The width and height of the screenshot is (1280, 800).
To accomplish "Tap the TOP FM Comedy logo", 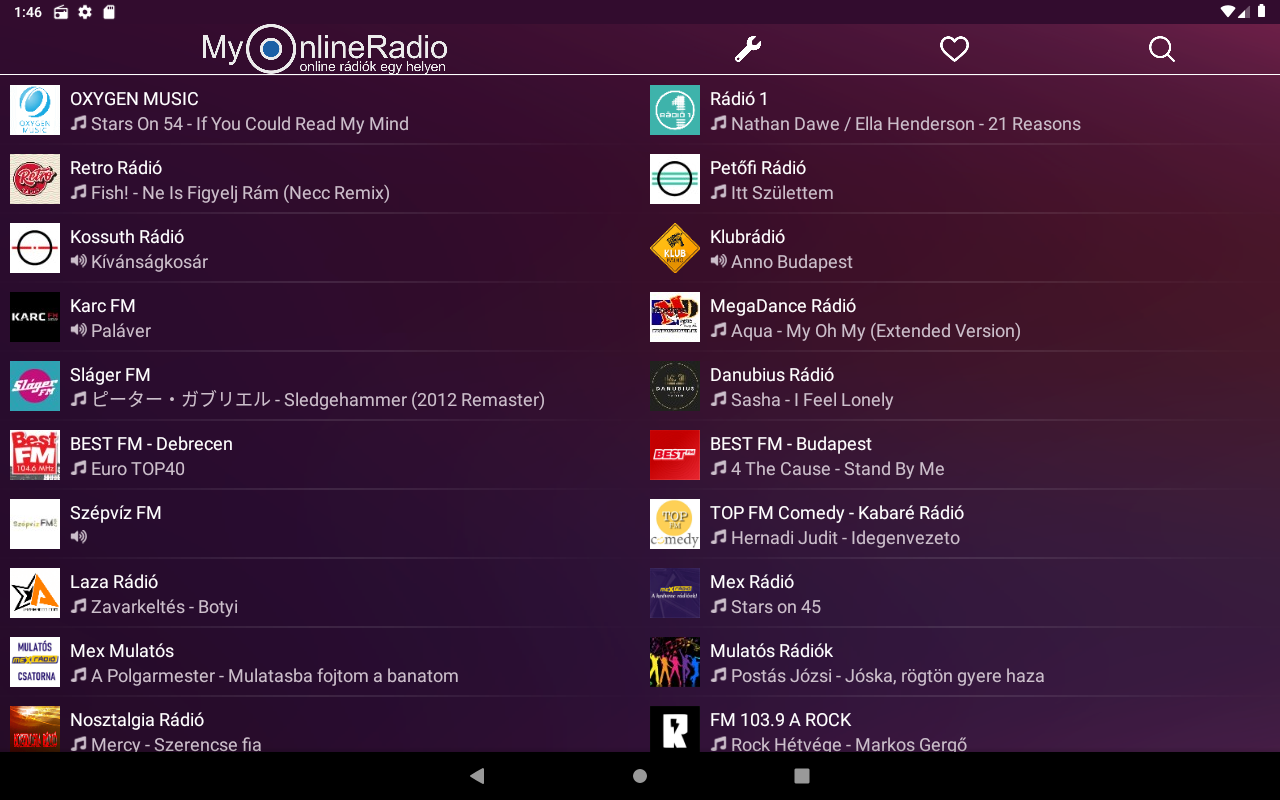I will click(x=675, y=524).
